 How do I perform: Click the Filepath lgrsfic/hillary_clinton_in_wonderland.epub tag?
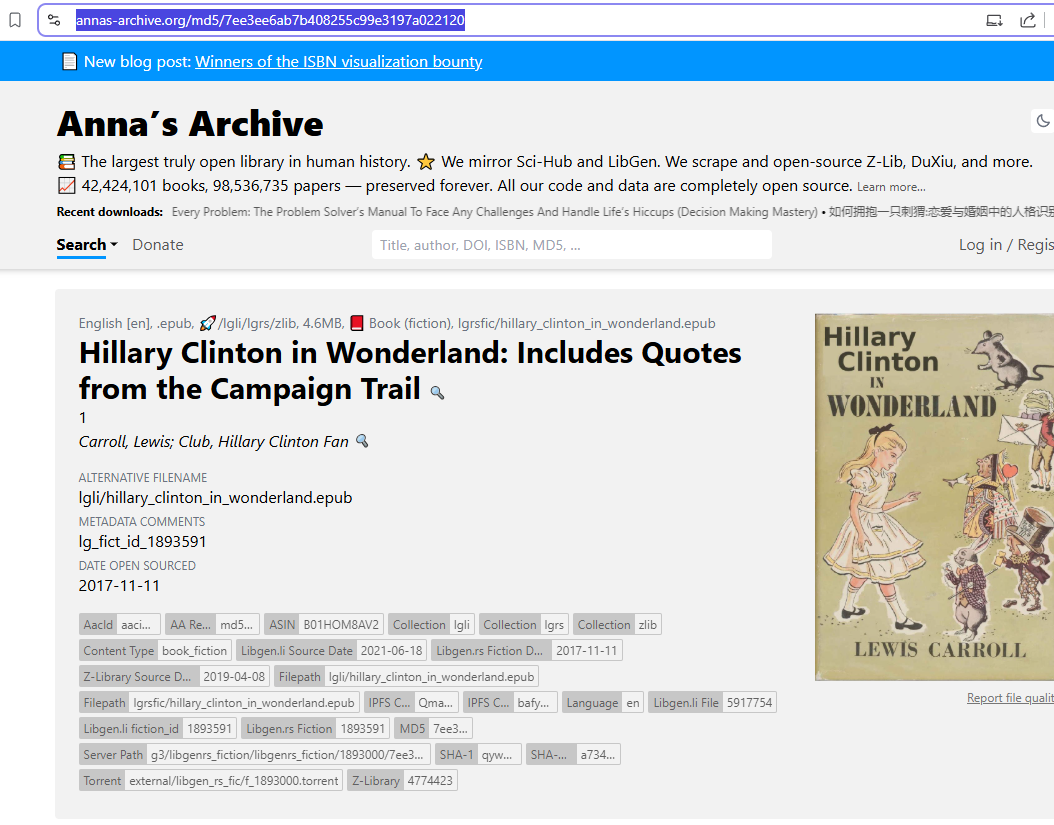click(x=219, y=703)
